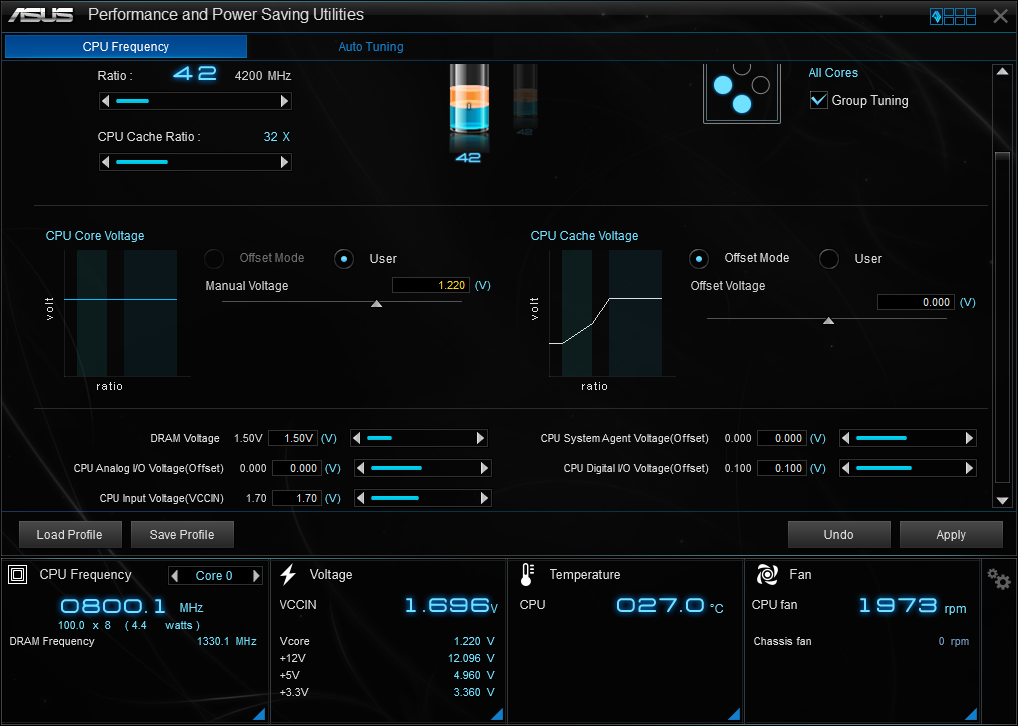This screenshot has height=726, width=1018.
Task: Click the Save Profile button
Action: tap(182, 534)
